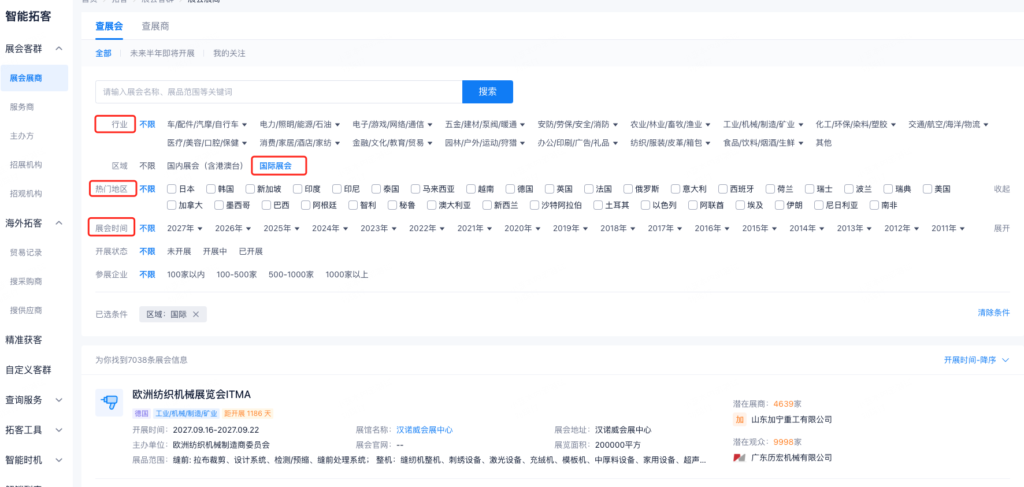The image size is (1024, 487).
Task: Focus the exhibition keyword search field
Action: point(278,92)
